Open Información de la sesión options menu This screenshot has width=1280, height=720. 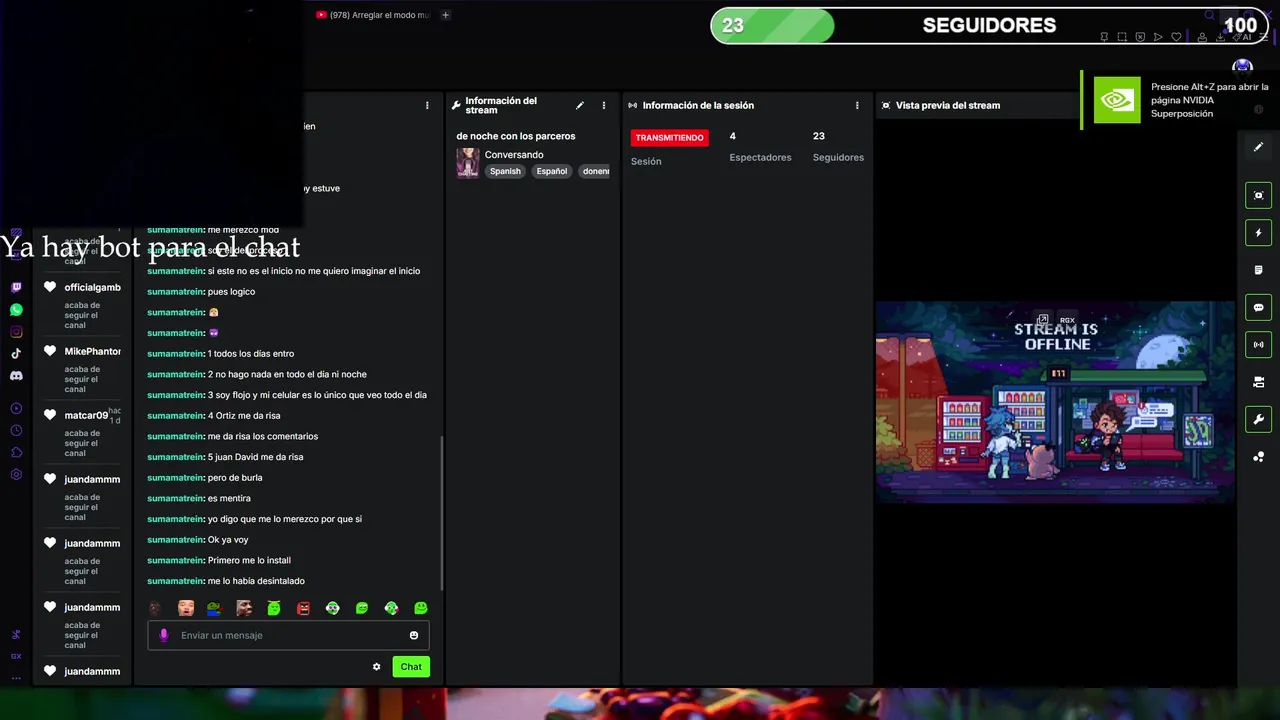point(857,105)
